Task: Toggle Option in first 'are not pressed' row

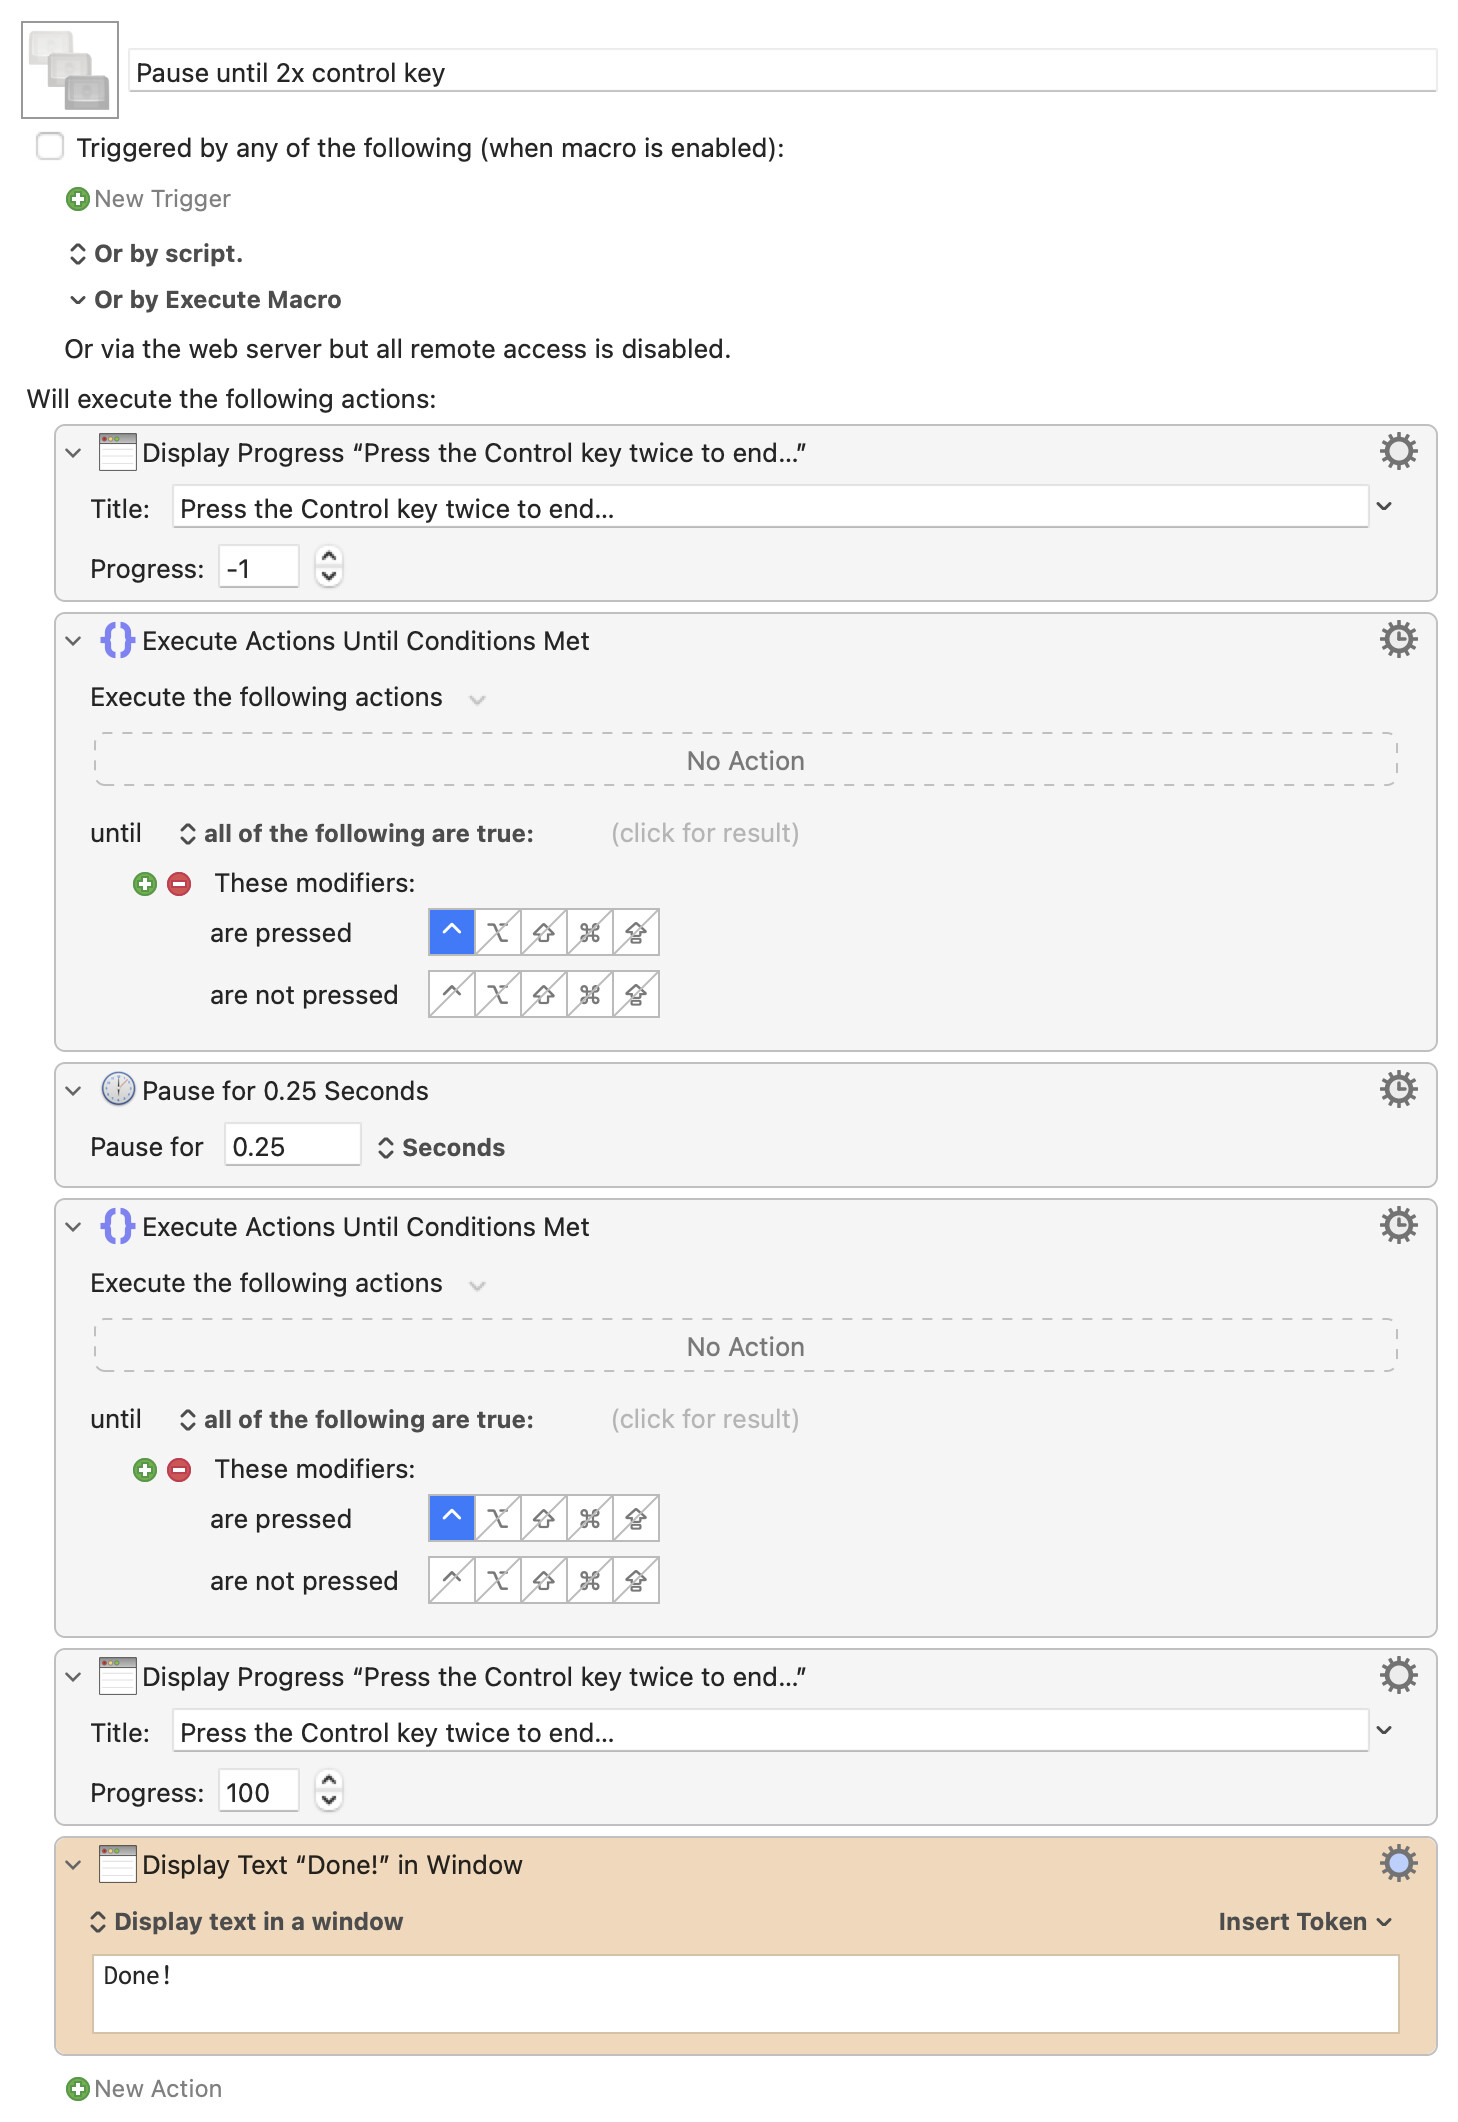Action: click(498, 994)
